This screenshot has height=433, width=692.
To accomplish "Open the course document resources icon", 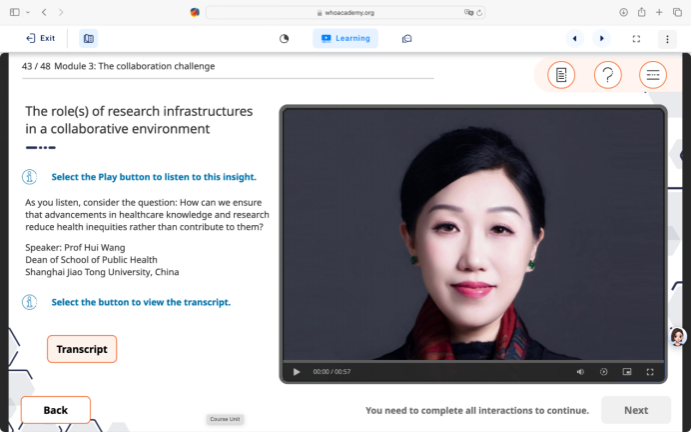I will [561, 75].
